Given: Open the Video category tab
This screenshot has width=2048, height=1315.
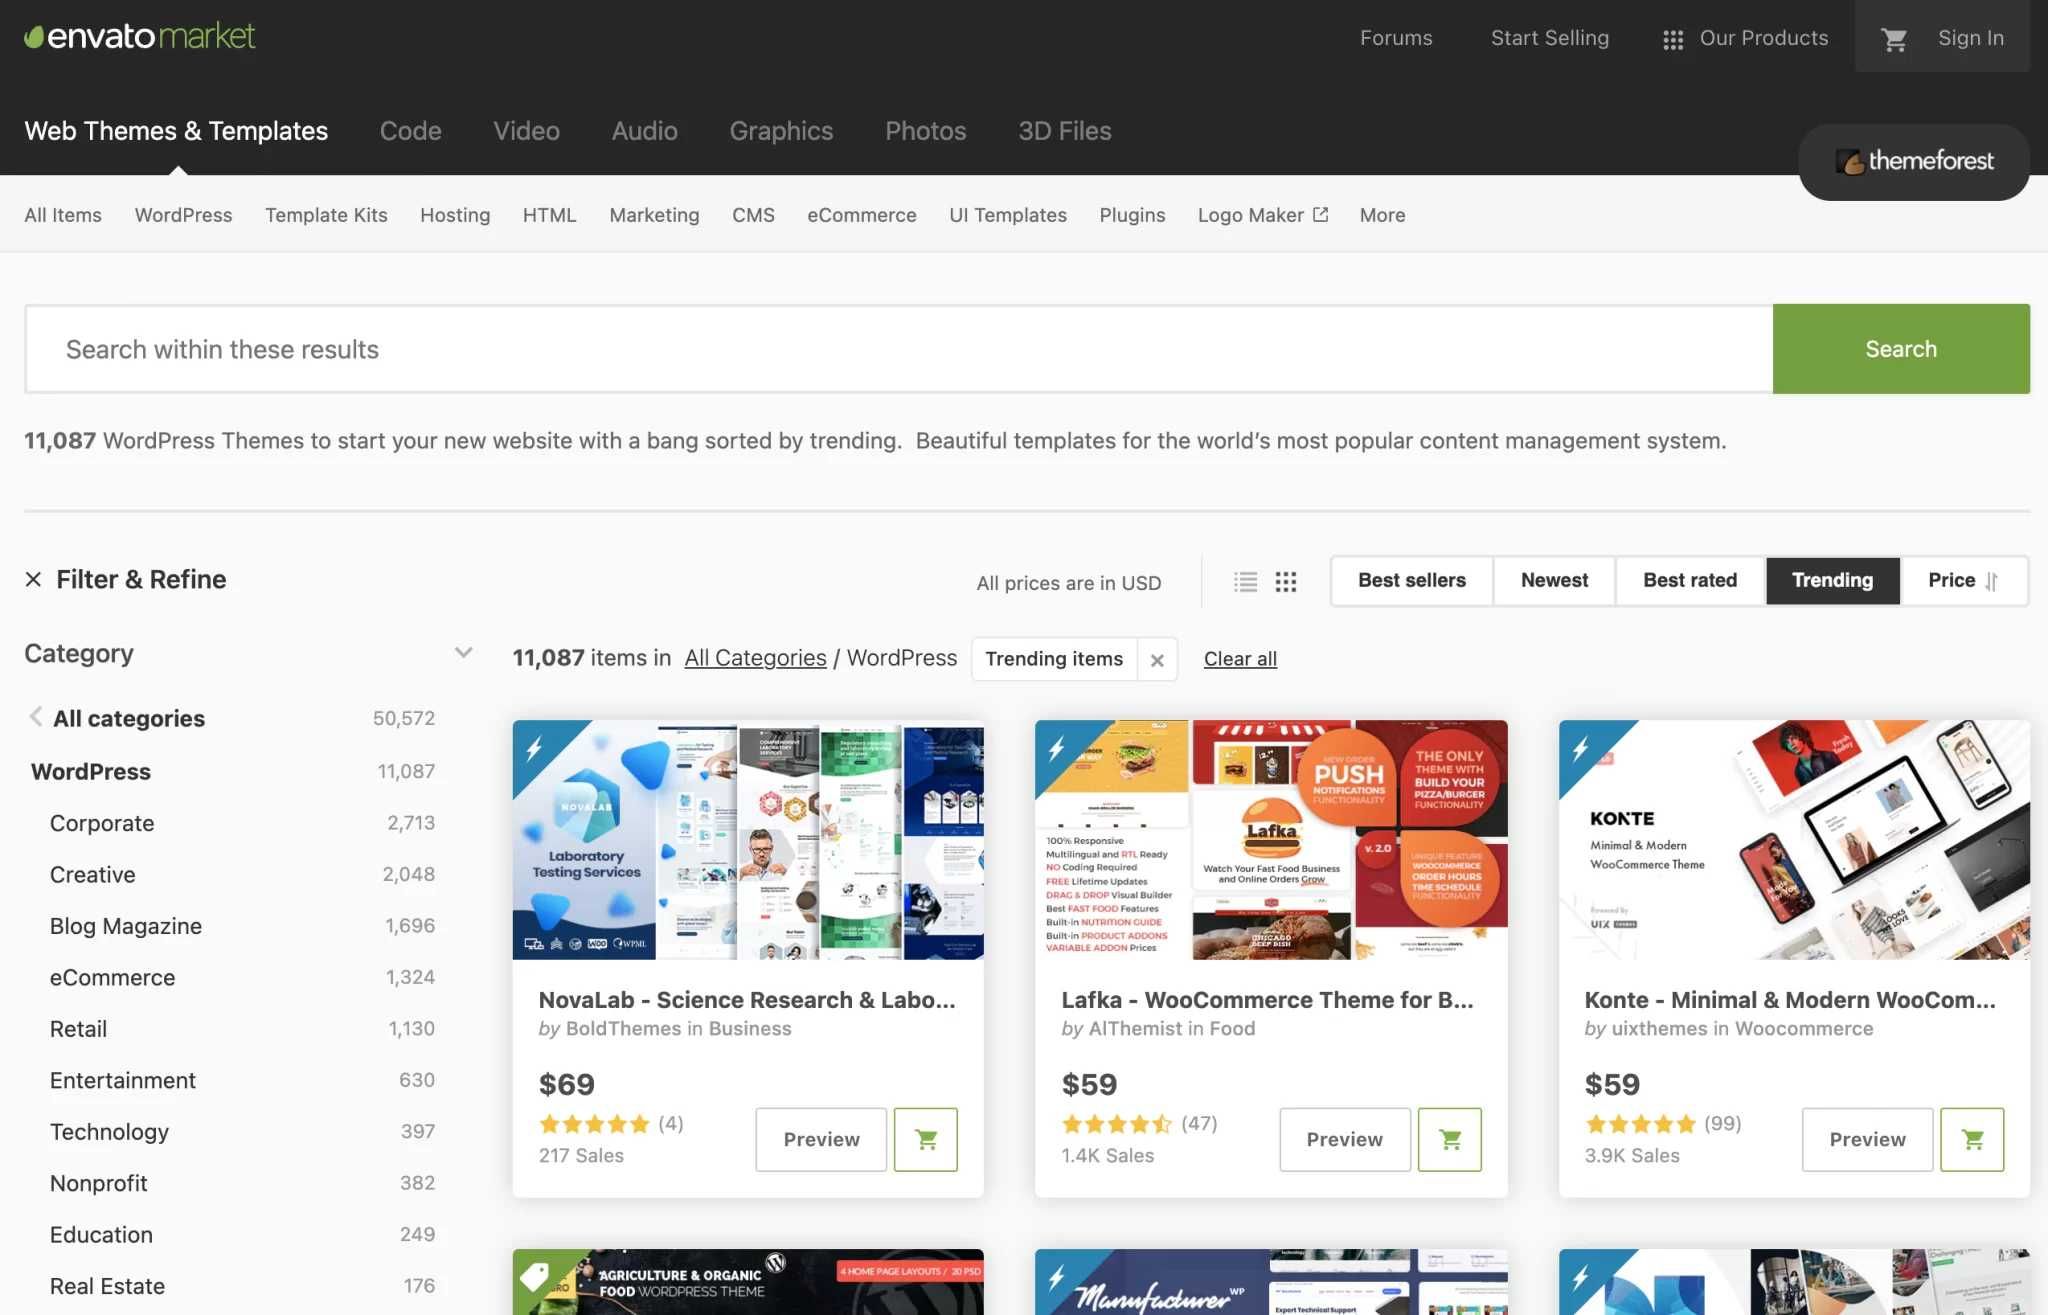Looking at the screenshot, I should [x=526, y=131].
